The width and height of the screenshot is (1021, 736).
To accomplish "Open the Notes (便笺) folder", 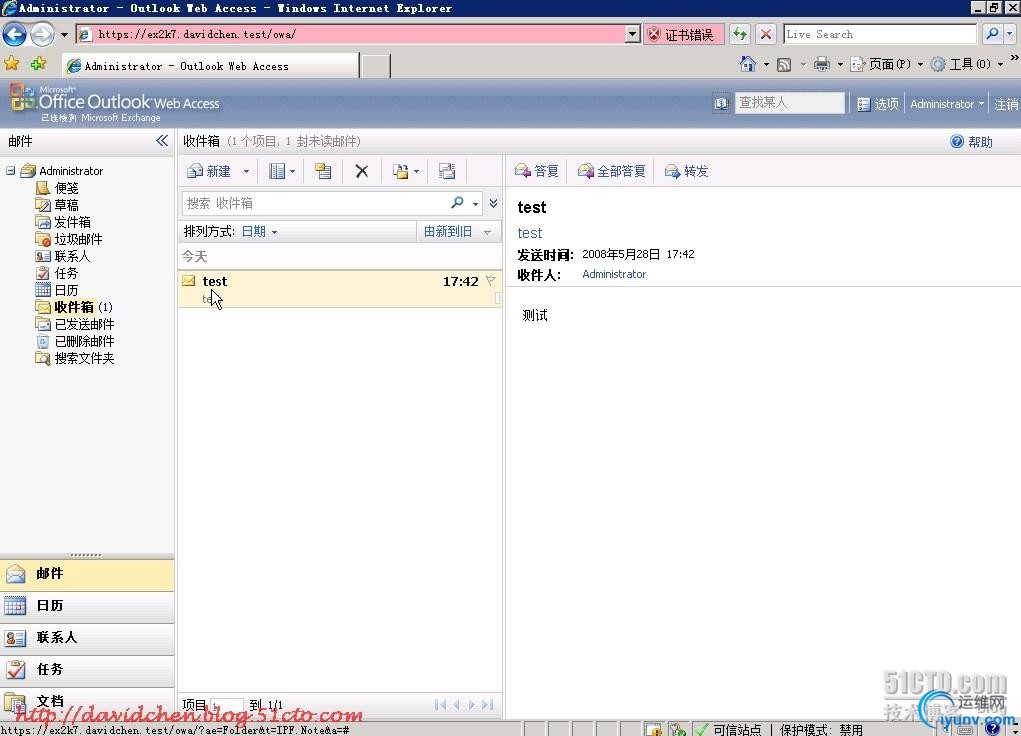I will coord(57,188).
